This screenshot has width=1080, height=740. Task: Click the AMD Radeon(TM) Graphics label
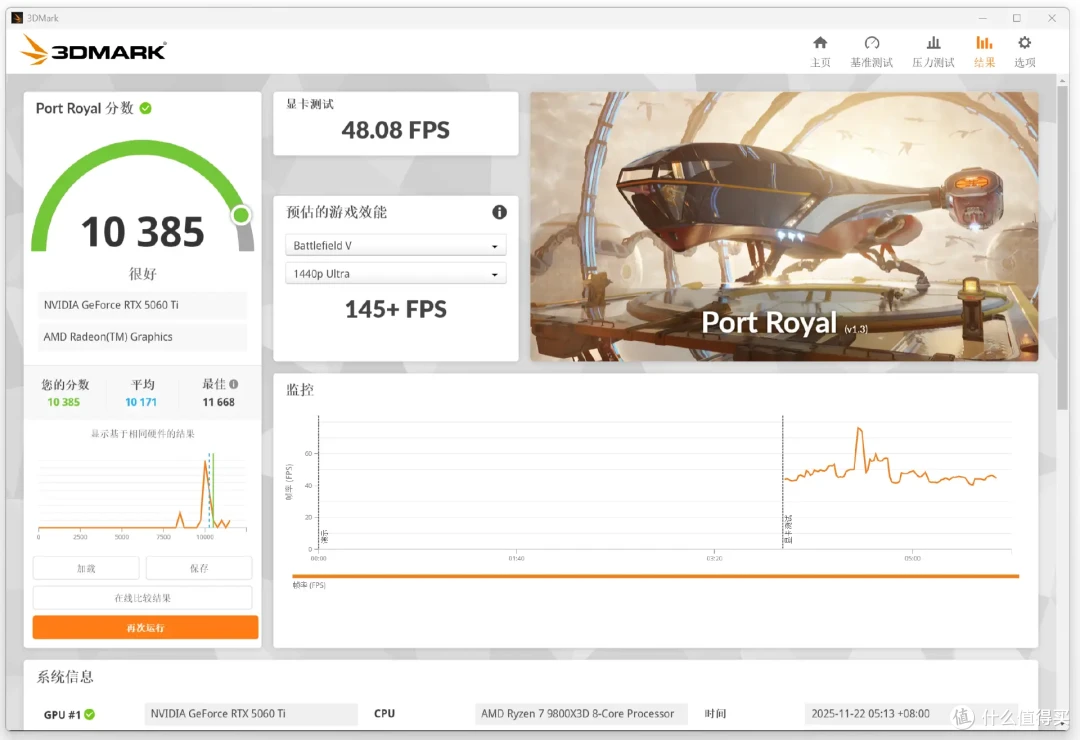coord(143,337)
